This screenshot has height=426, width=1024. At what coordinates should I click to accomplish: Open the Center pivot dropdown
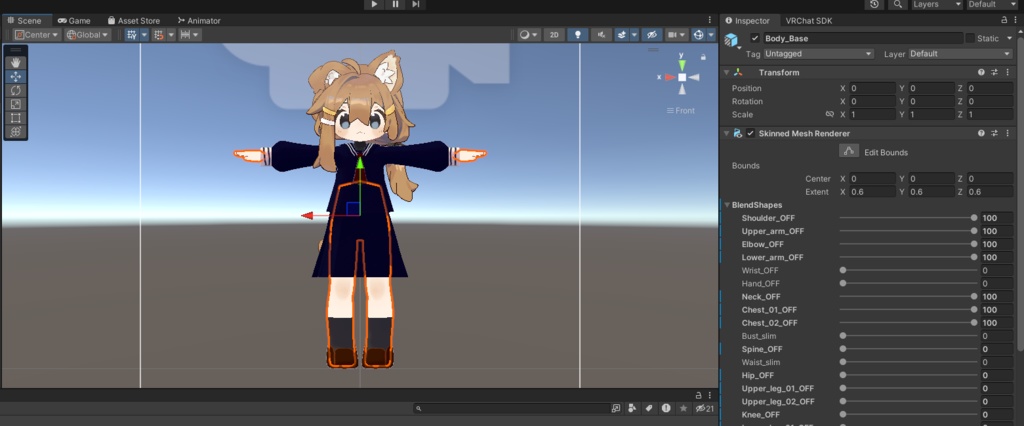pos(37,35)
